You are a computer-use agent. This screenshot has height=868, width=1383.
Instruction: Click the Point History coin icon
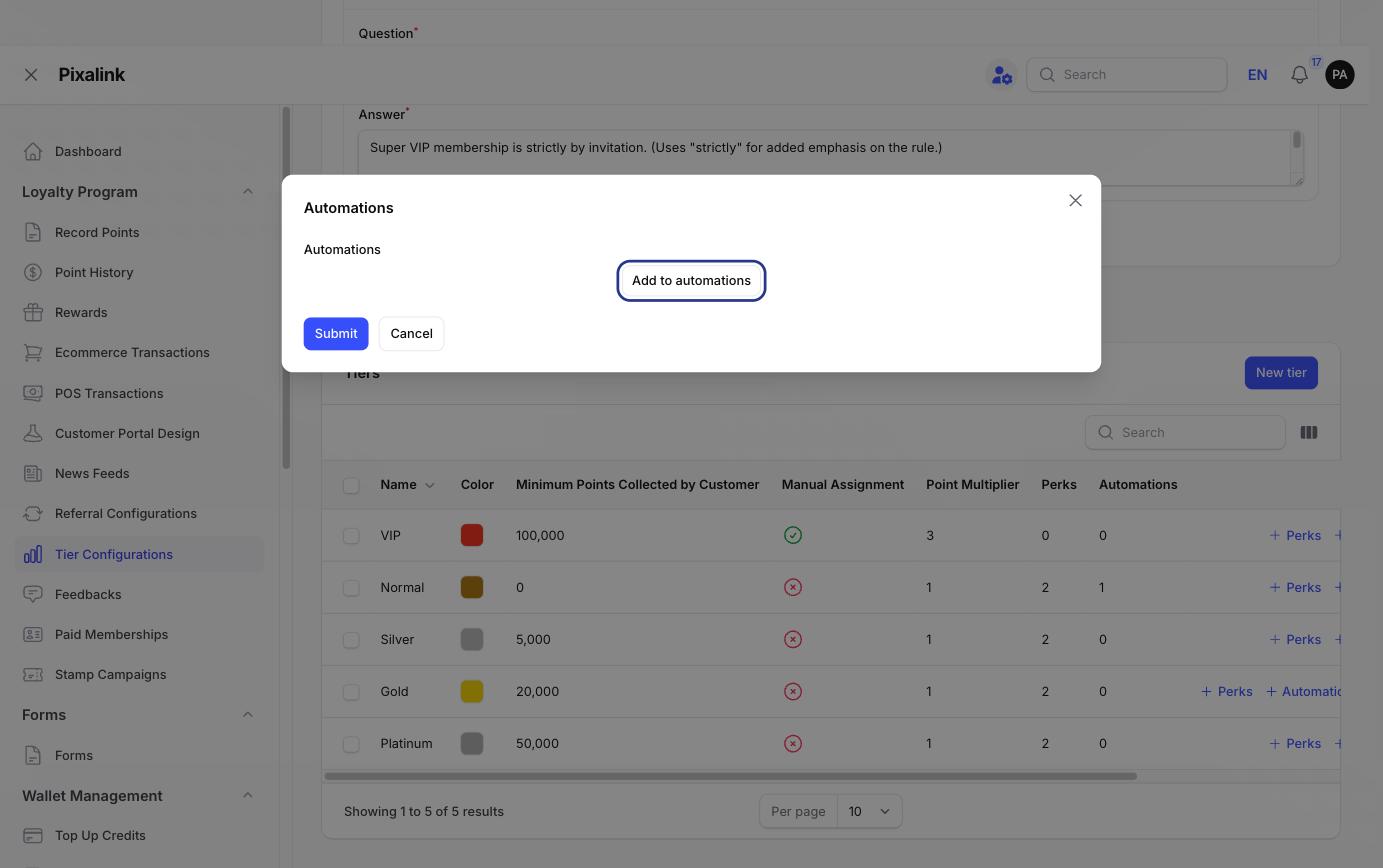[x=33, y=273]
